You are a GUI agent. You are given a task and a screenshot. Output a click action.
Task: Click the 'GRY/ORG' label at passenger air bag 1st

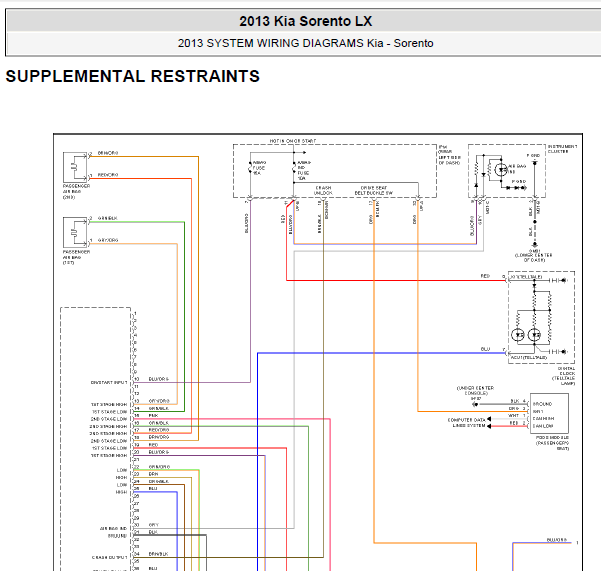(108, 240)
